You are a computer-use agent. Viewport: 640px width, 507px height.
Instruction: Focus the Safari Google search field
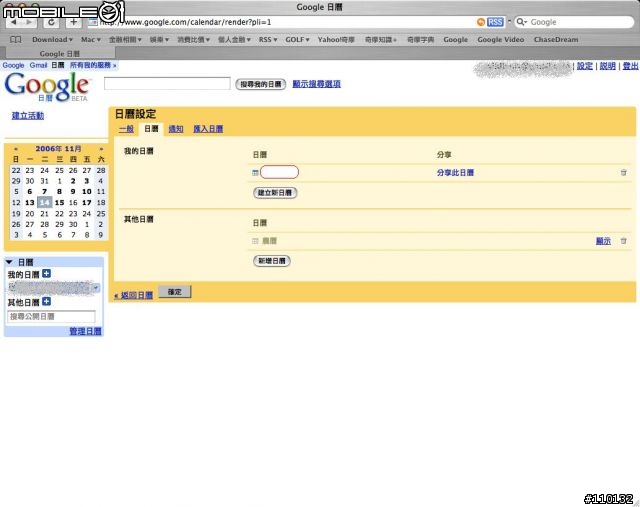573,22
